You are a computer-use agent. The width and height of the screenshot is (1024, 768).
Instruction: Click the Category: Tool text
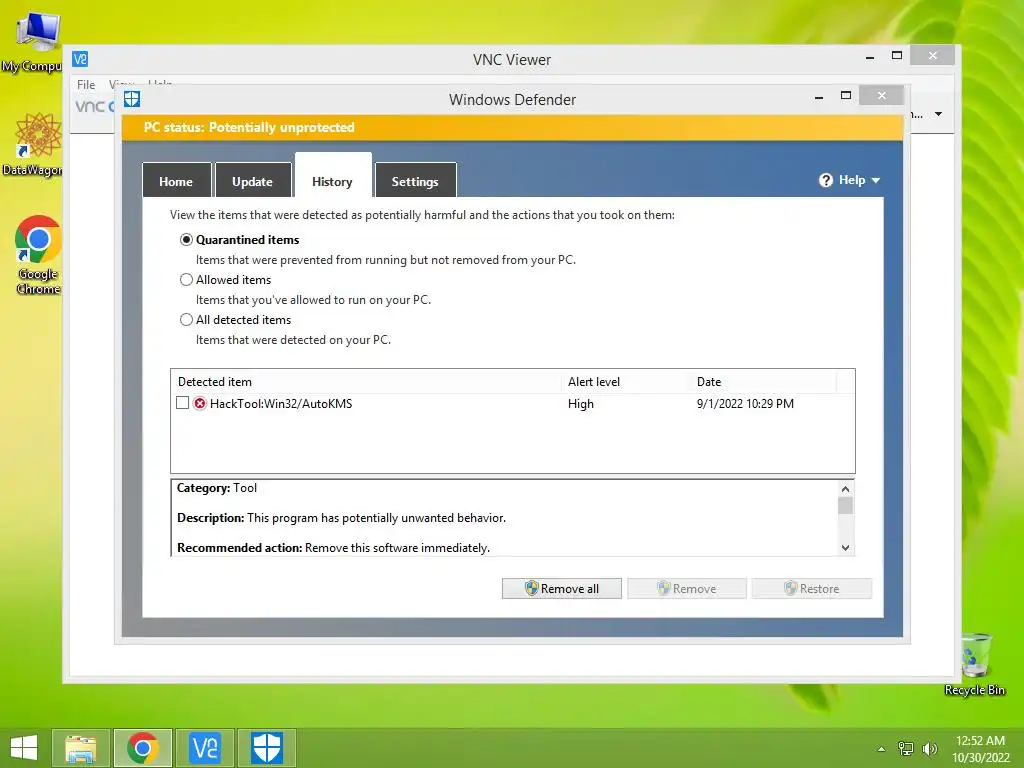217,488
